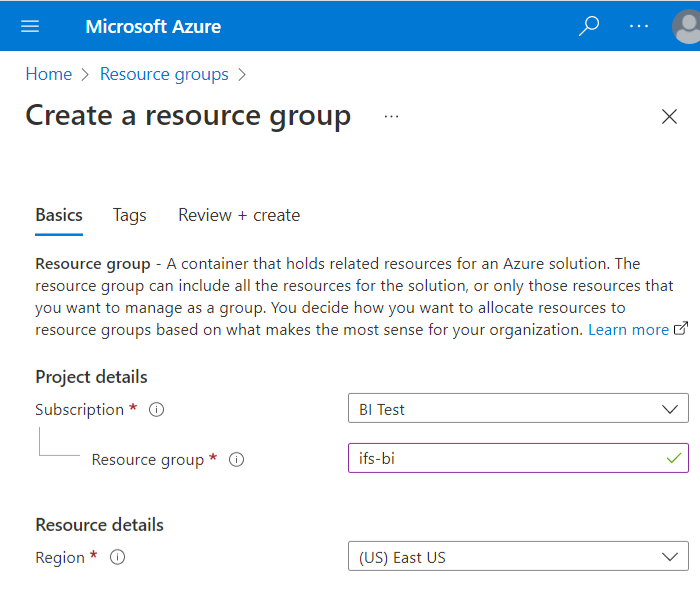
Task: Click the search magnifier icon
Action: click(x=589, y=26)
